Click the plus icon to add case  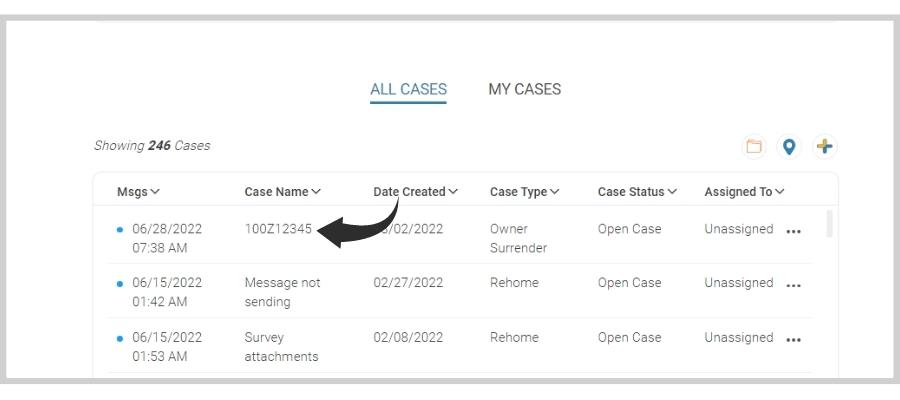click(825, 146)
